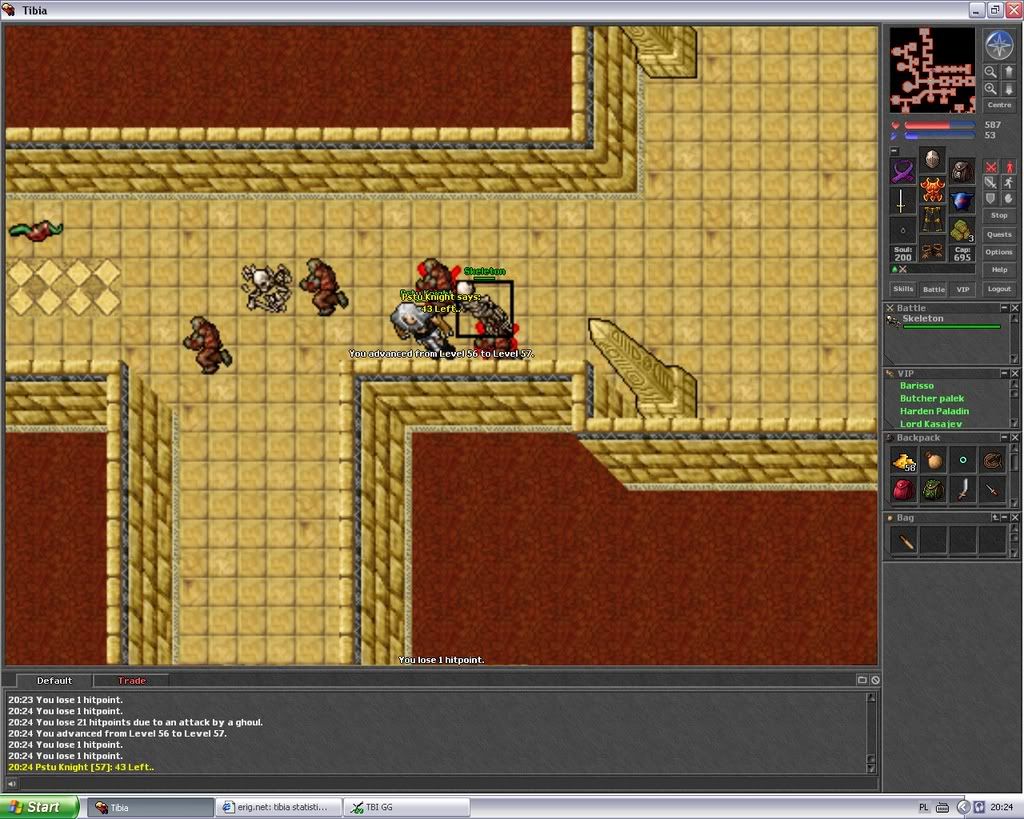Enable defensive fight mode
1024x819 pixels.
coord(991,199)
